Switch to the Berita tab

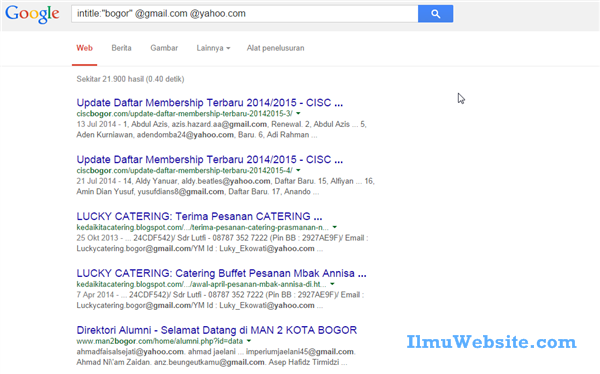(x=121, y=48)
